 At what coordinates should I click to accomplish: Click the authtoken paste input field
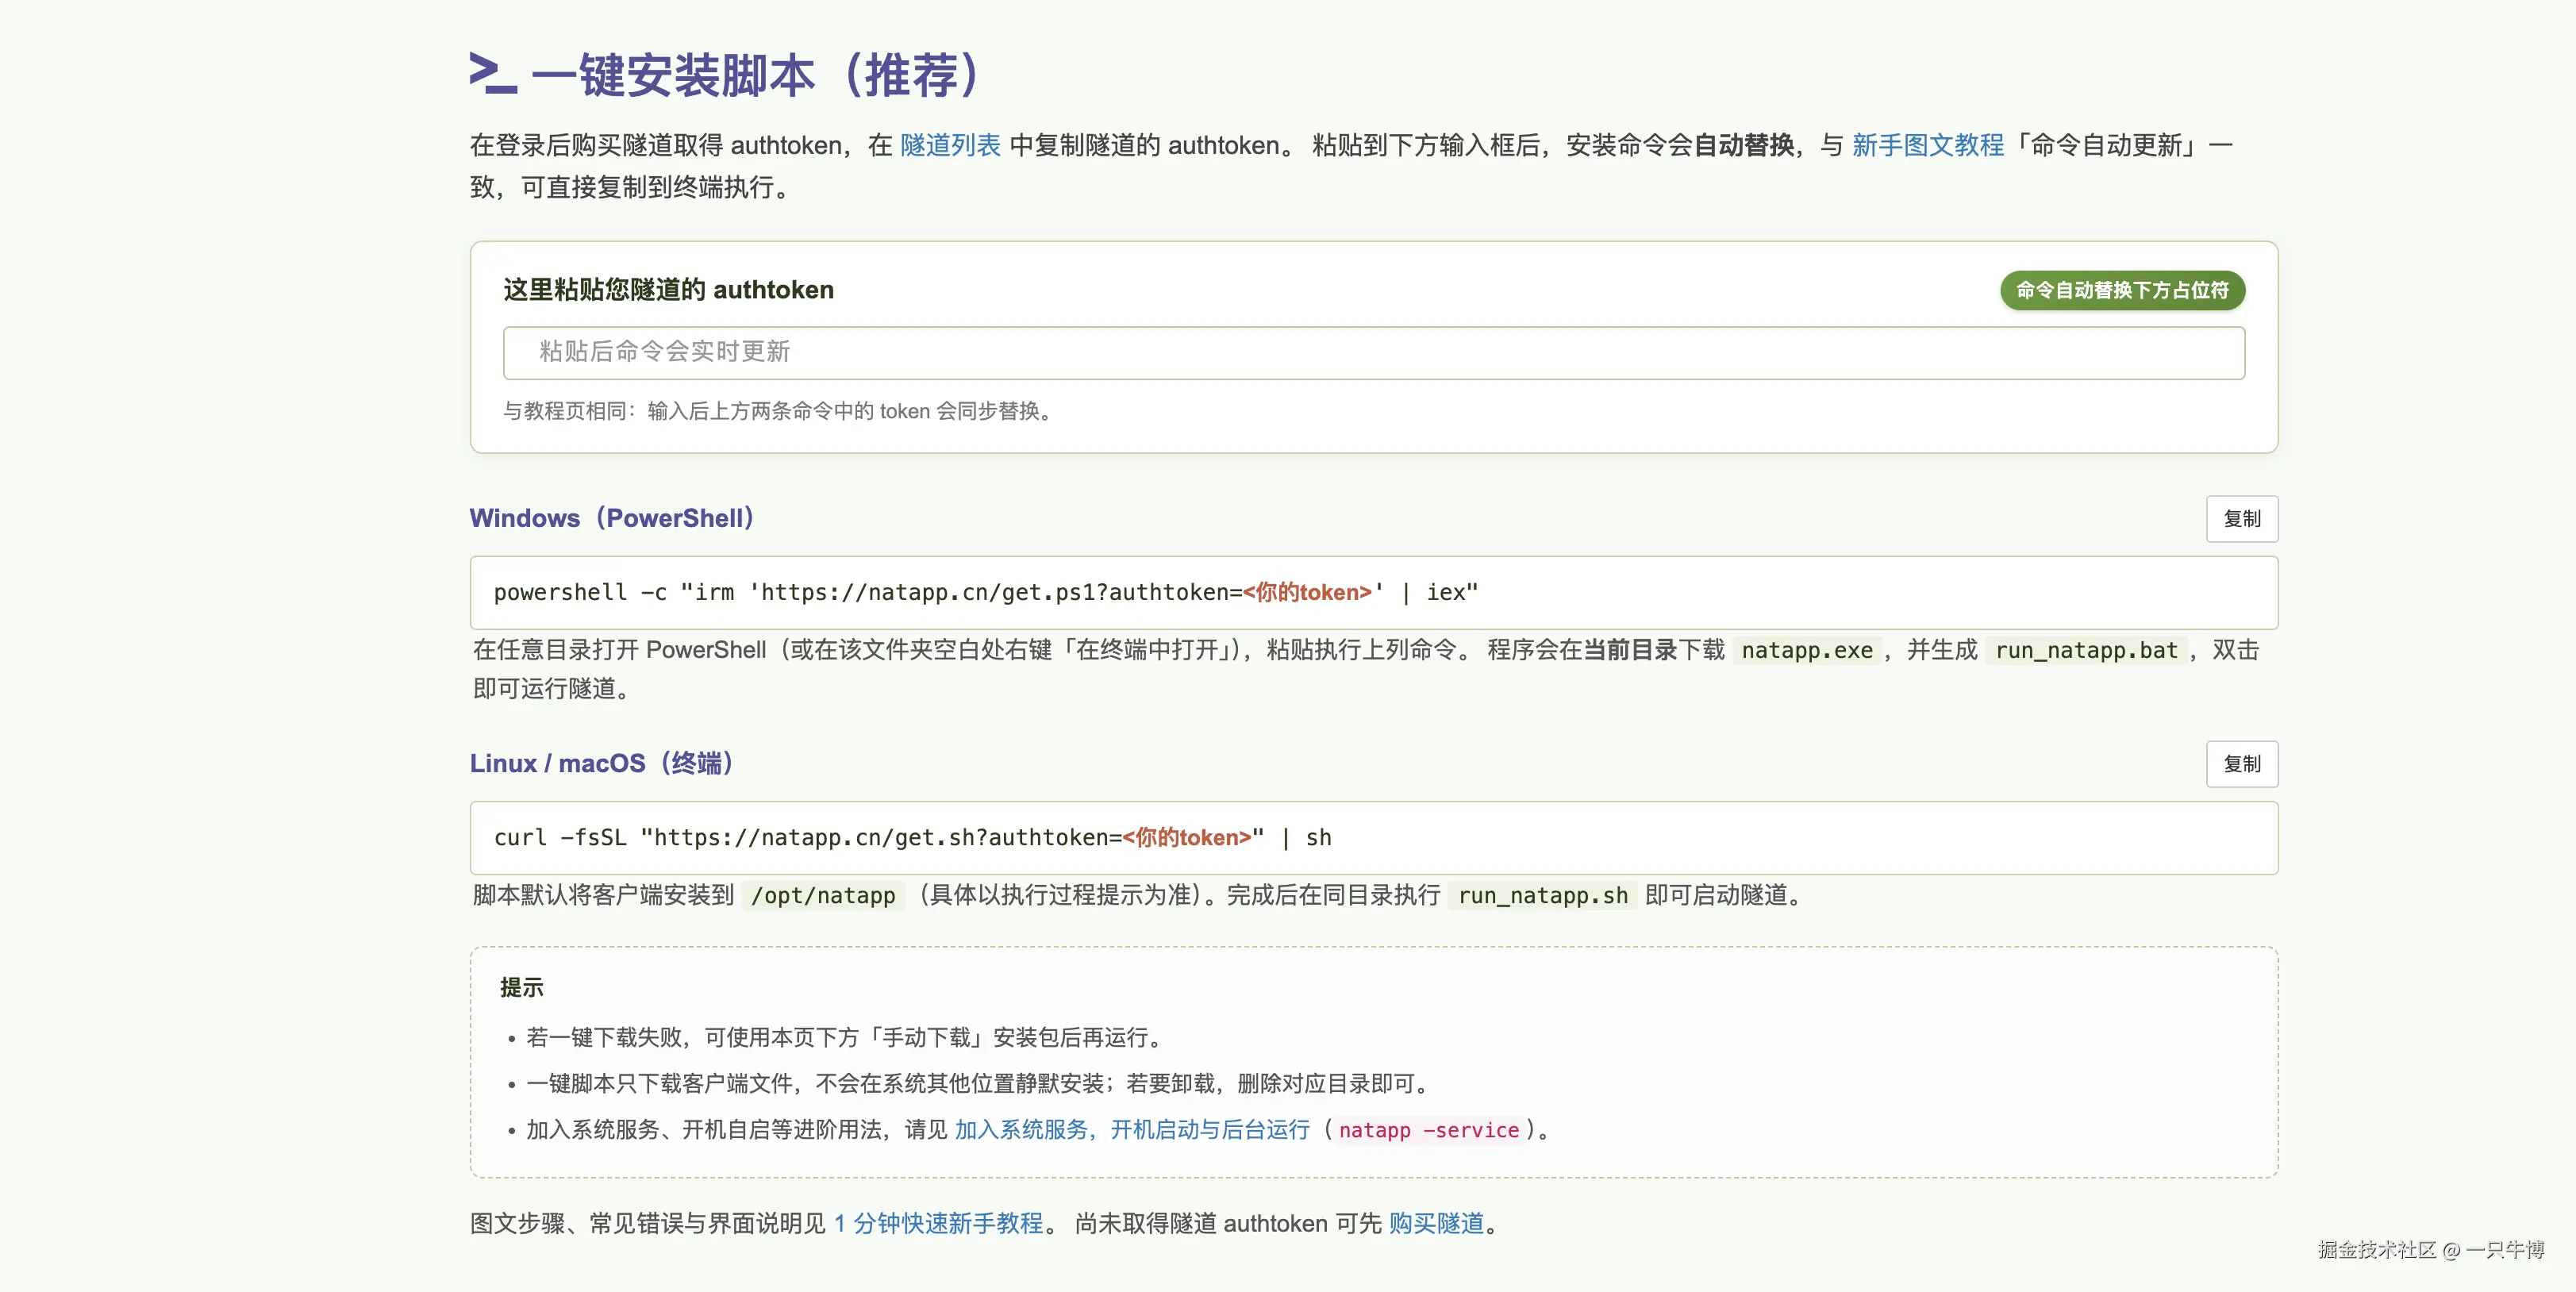point(1373,352)
